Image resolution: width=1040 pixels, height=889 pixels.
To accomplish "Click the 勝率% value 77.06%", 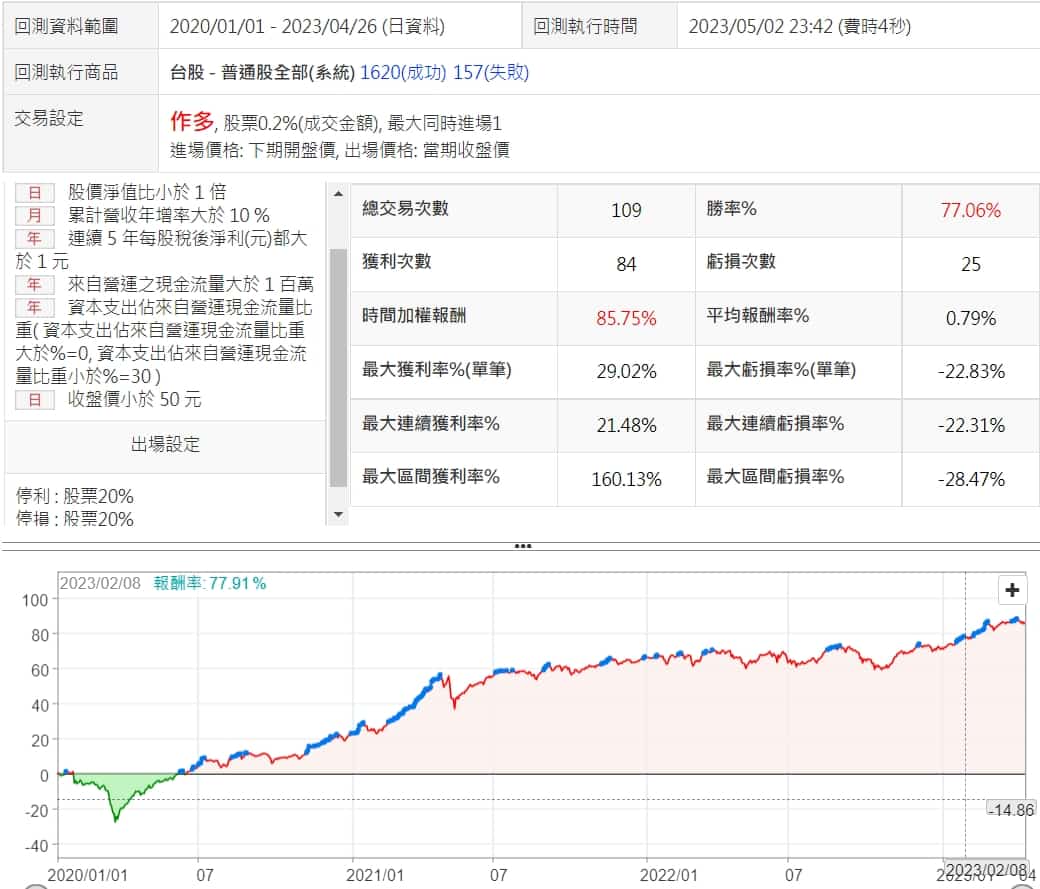I will [x=970, y=210].
